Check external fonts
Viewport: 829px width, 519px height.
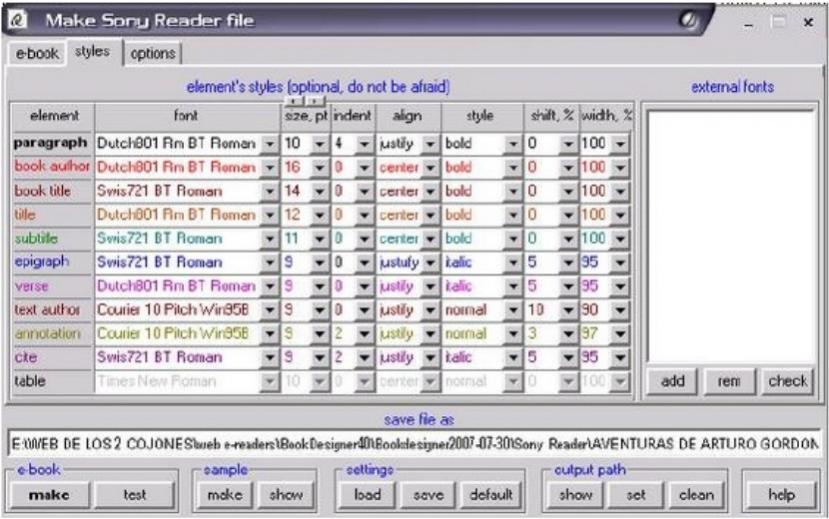(787, 381)
